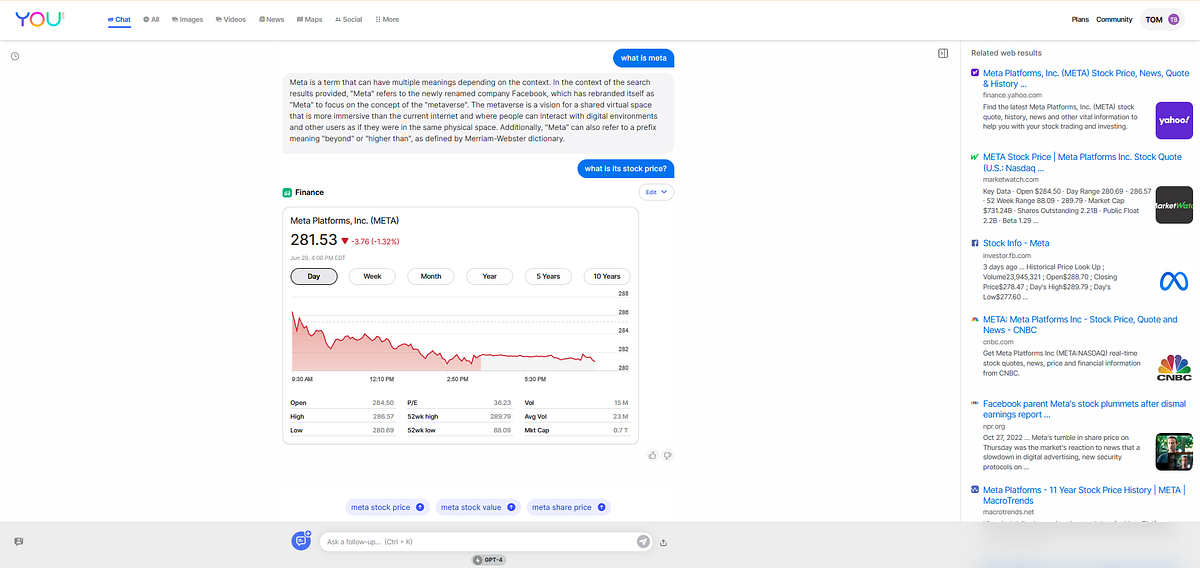Open the TOM account menu
Screen dimensions: 1200x568
tap(1164, 19)
